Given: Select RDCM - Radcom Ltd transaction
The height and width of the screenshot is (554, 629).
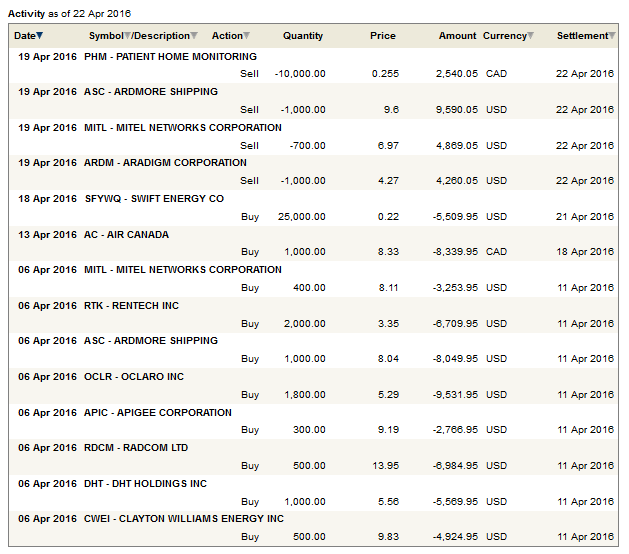Looking at the screenshot, I should click(135, 448).
